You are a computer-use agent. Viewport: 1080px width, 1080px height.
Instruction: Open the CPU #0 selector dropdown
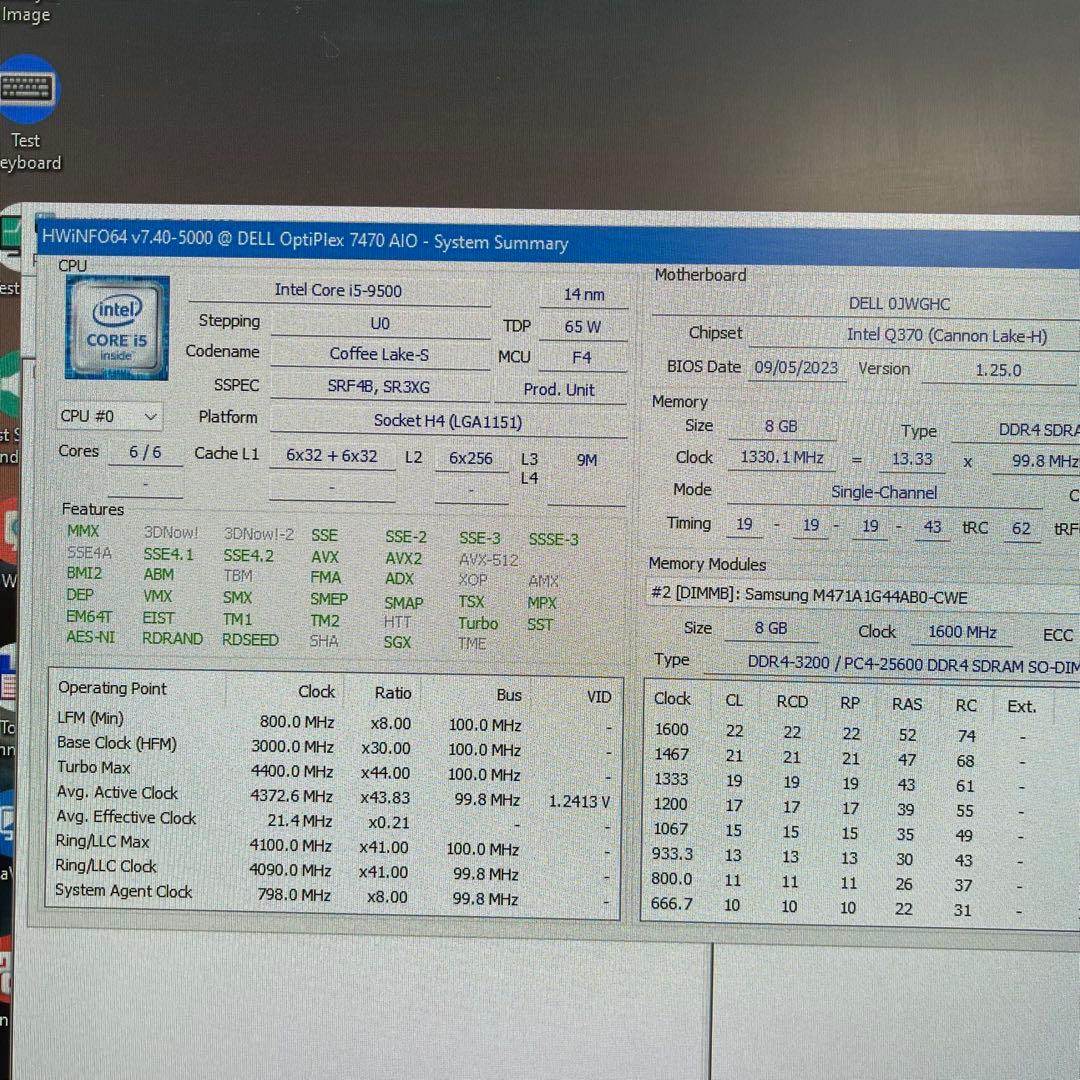pyautogui.click(x=108, y=416)
